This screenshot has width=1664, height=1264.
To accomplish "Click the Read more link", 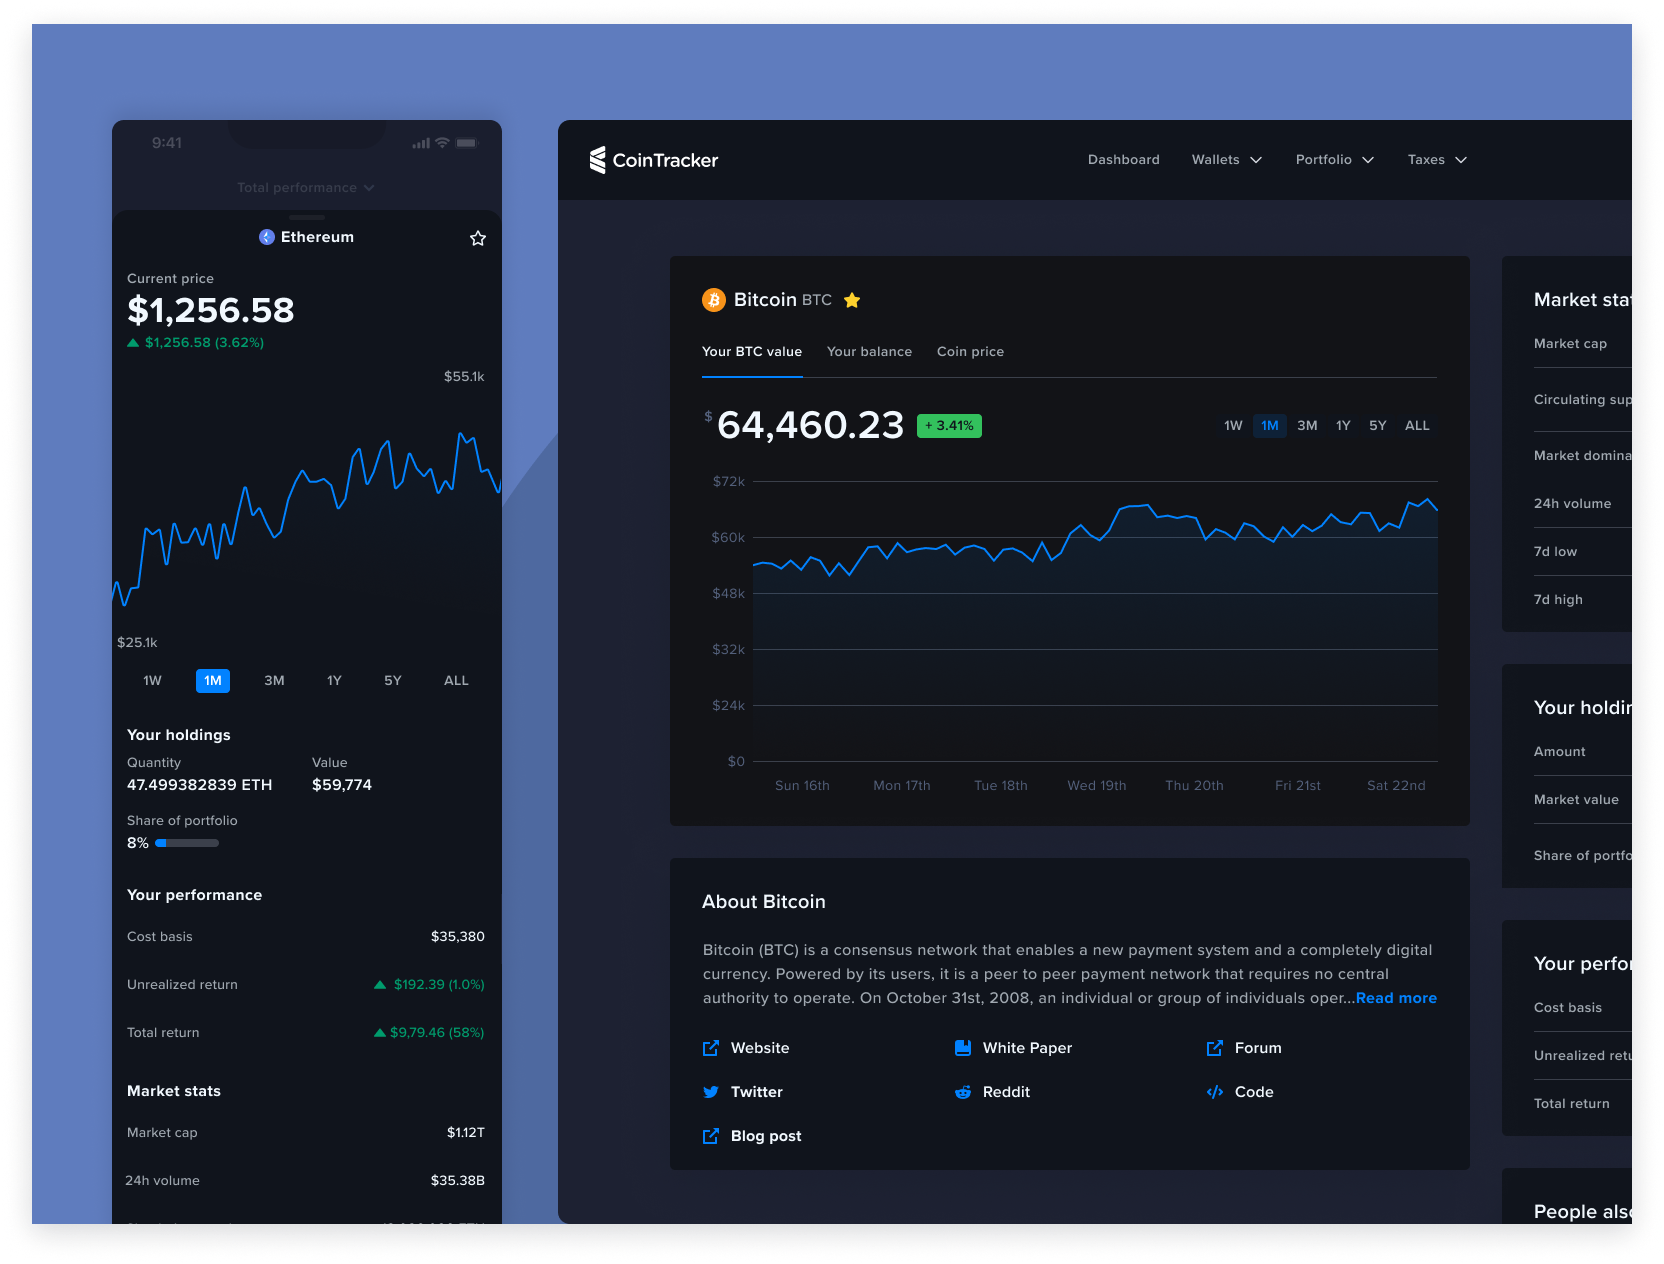I will click(1396, 998).
